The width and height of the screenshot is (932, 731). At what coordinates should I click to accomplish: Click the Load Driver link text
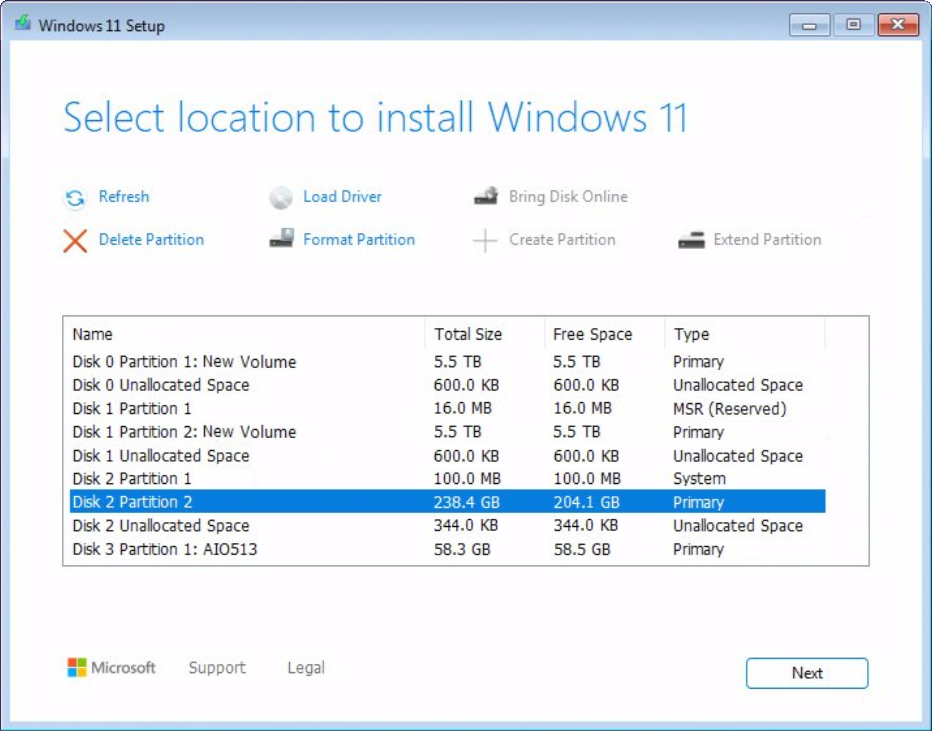342,197
